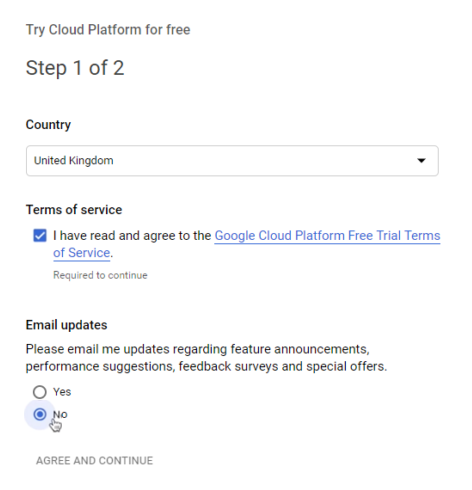Screen dimensions: 472x490
Task: Uncheck the Terms of service agreement checkbox
Action: click(x=40, y=236)
